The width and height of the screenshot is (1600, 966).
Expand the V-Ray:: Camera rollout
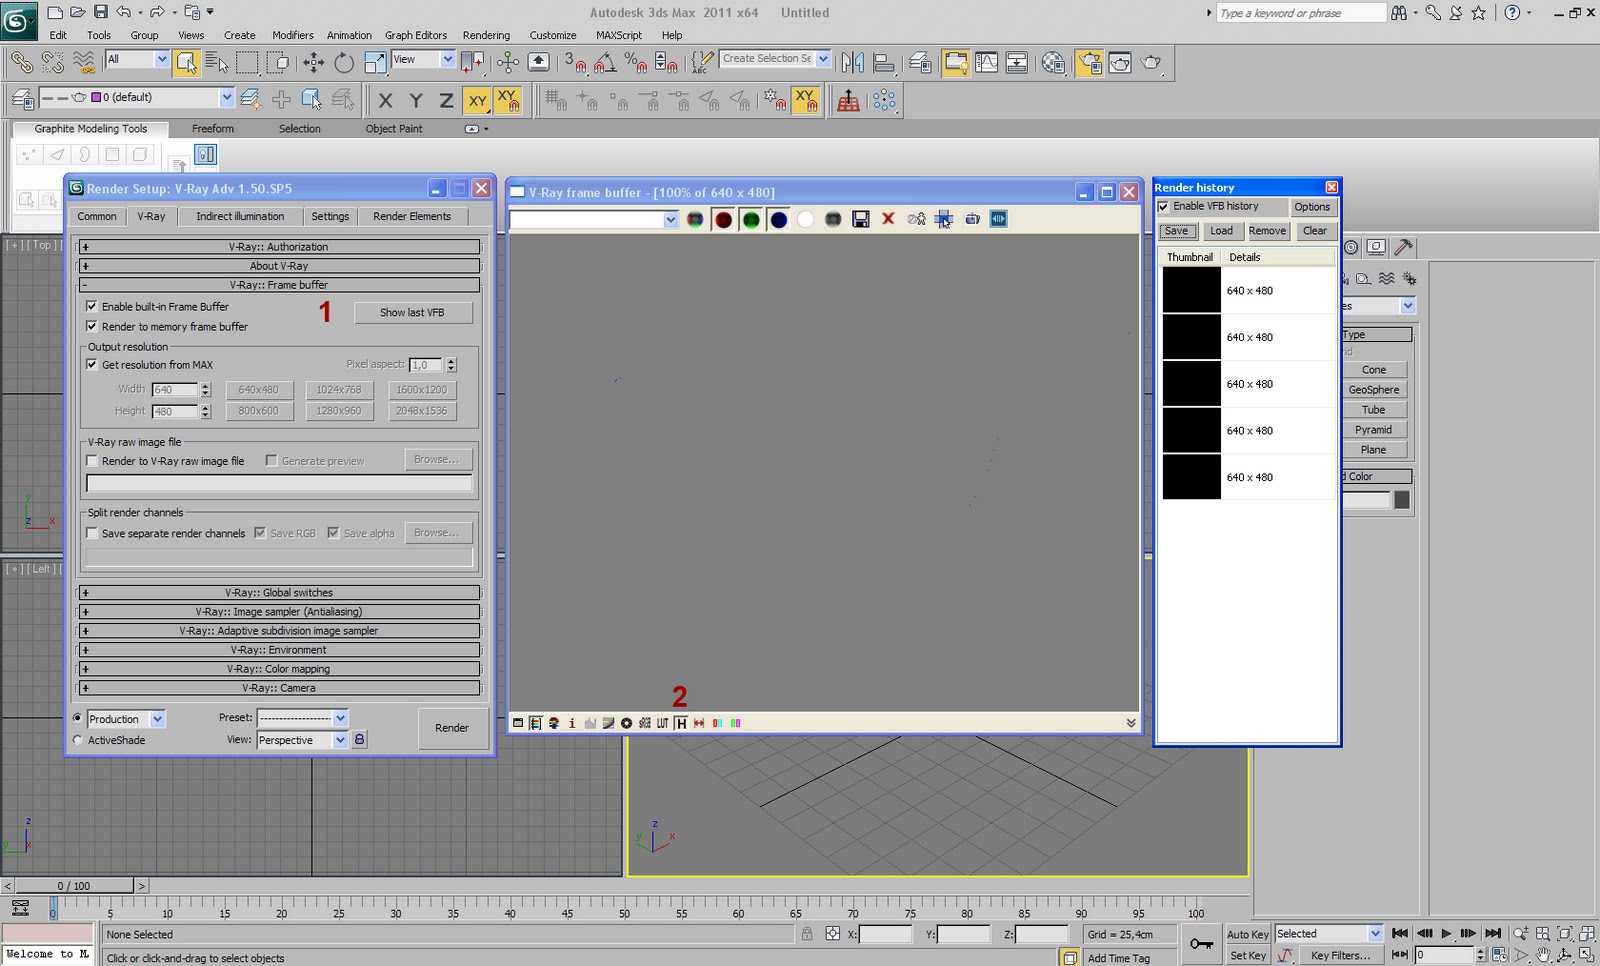(279, 688)
